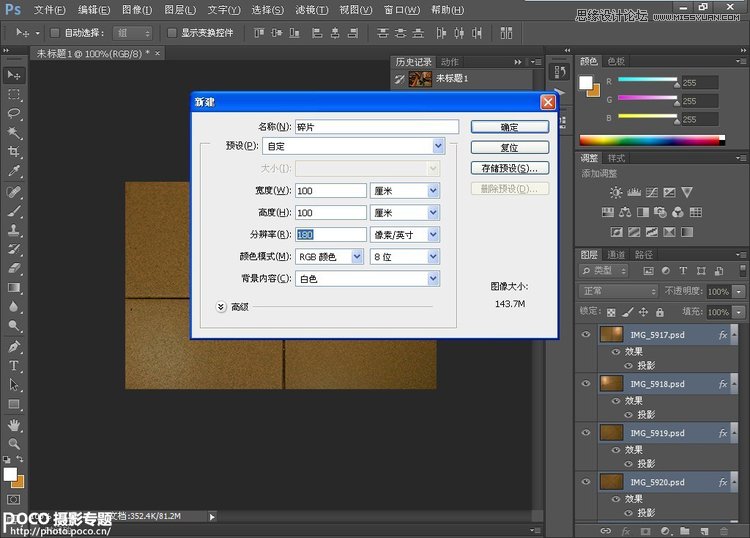The width and height of the screenshot is (750, 538).
Task: Click the 复位 button
Action: coord(509,147)
